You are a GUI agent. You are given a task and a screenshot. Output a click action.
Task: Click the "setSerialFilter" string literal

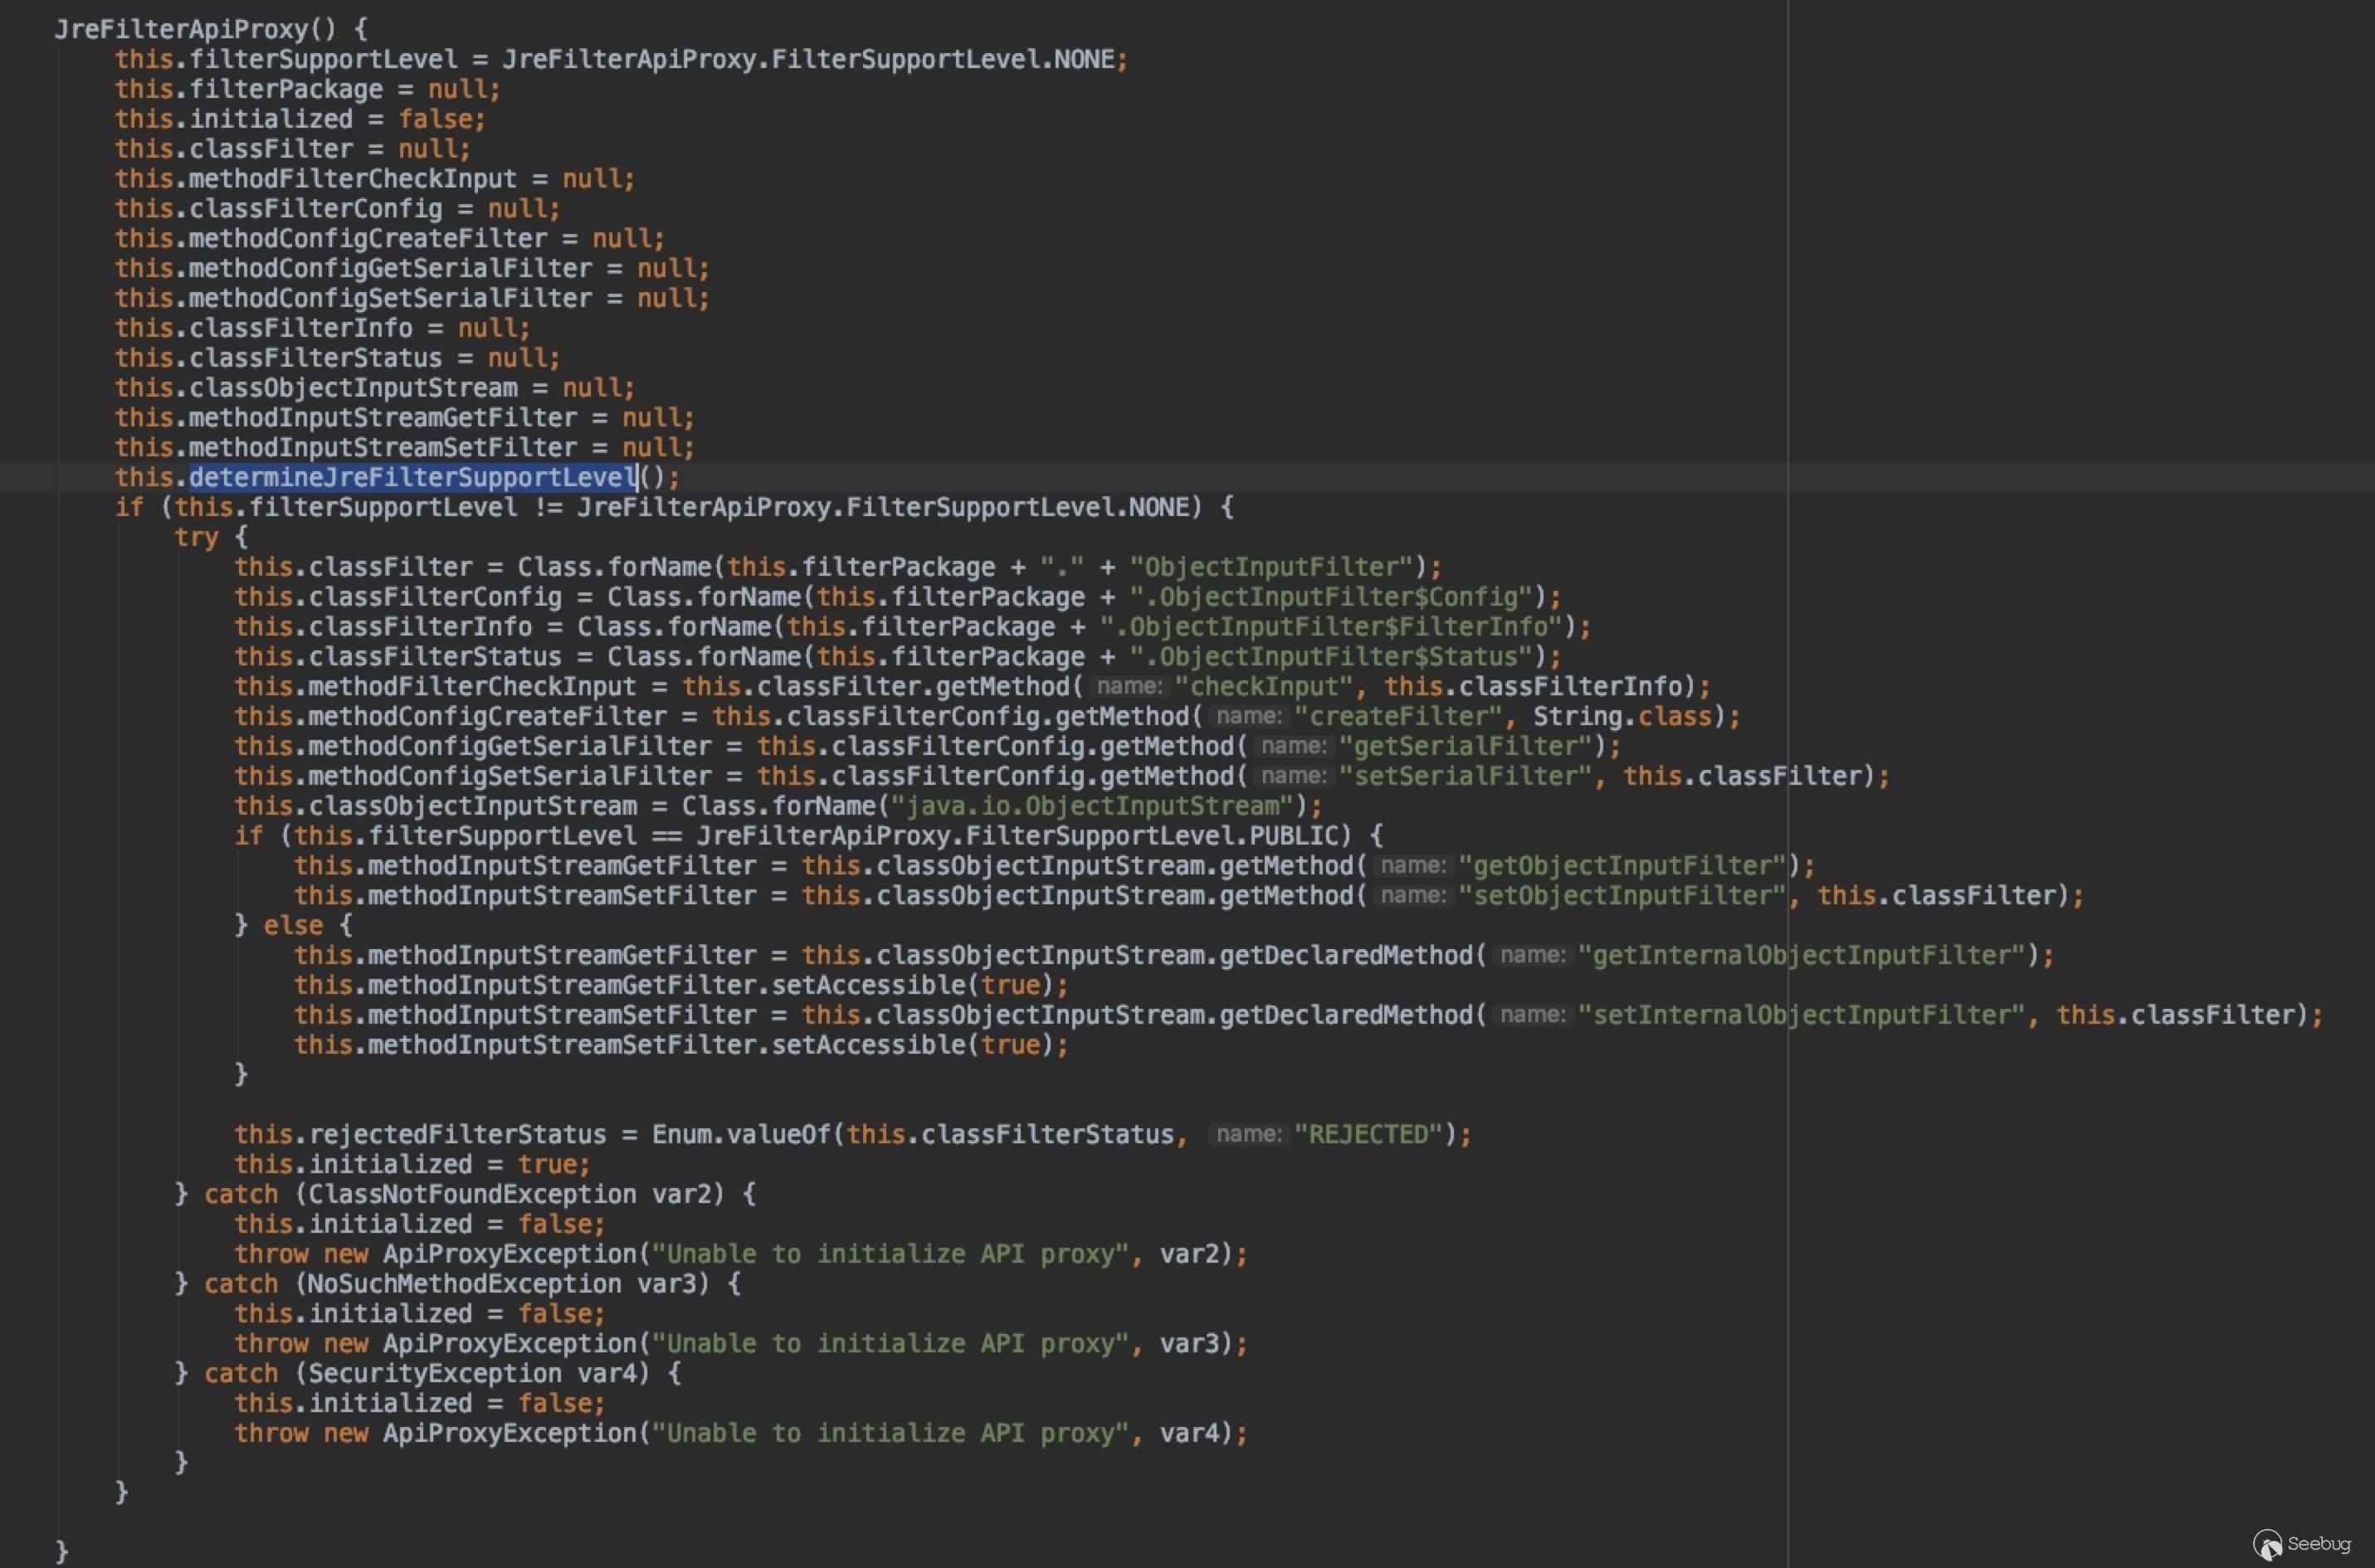[x=1465, y=777]
